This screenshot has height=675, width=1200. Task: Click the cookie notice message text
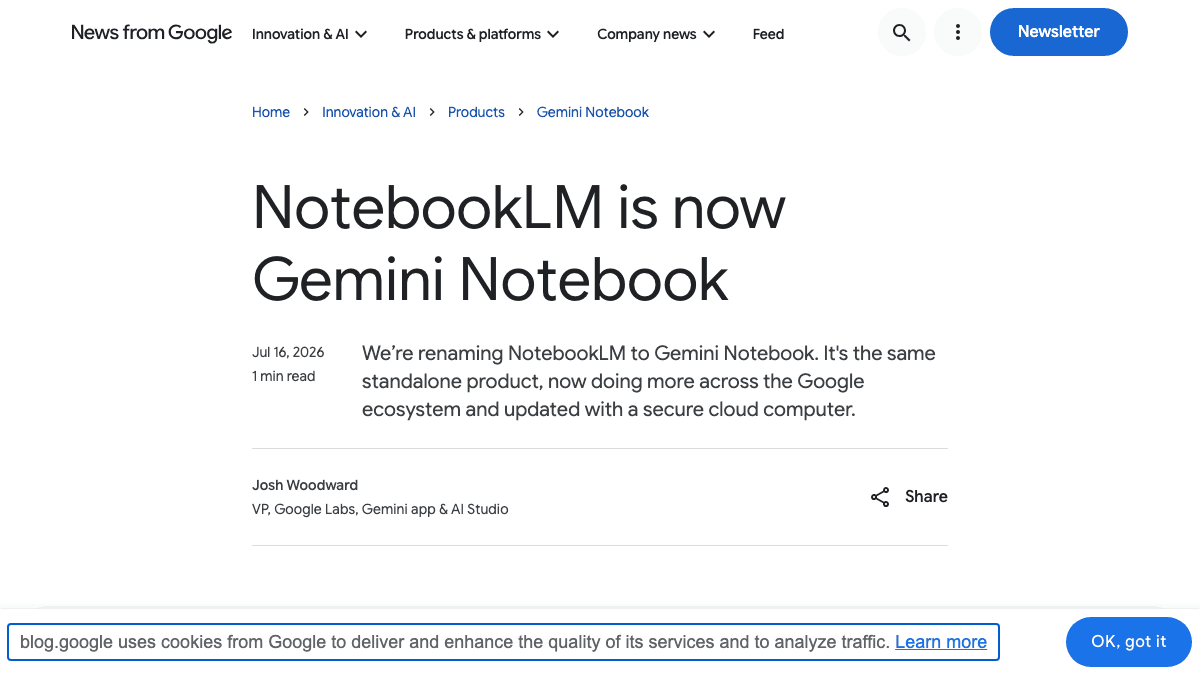pos(454,642)
